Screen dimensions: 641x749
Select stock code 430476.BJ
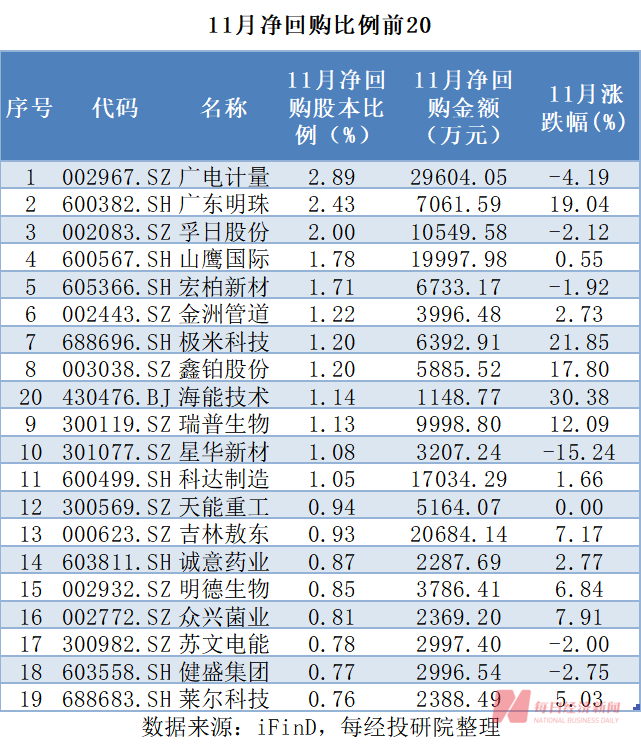click(117, 397)
